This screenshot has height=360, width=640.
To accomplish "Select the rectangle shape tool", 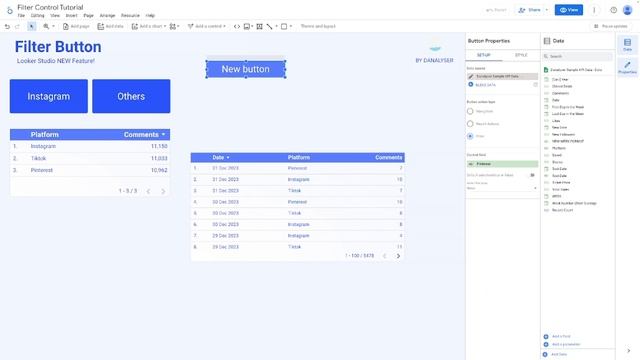I will tap(284, 26).
